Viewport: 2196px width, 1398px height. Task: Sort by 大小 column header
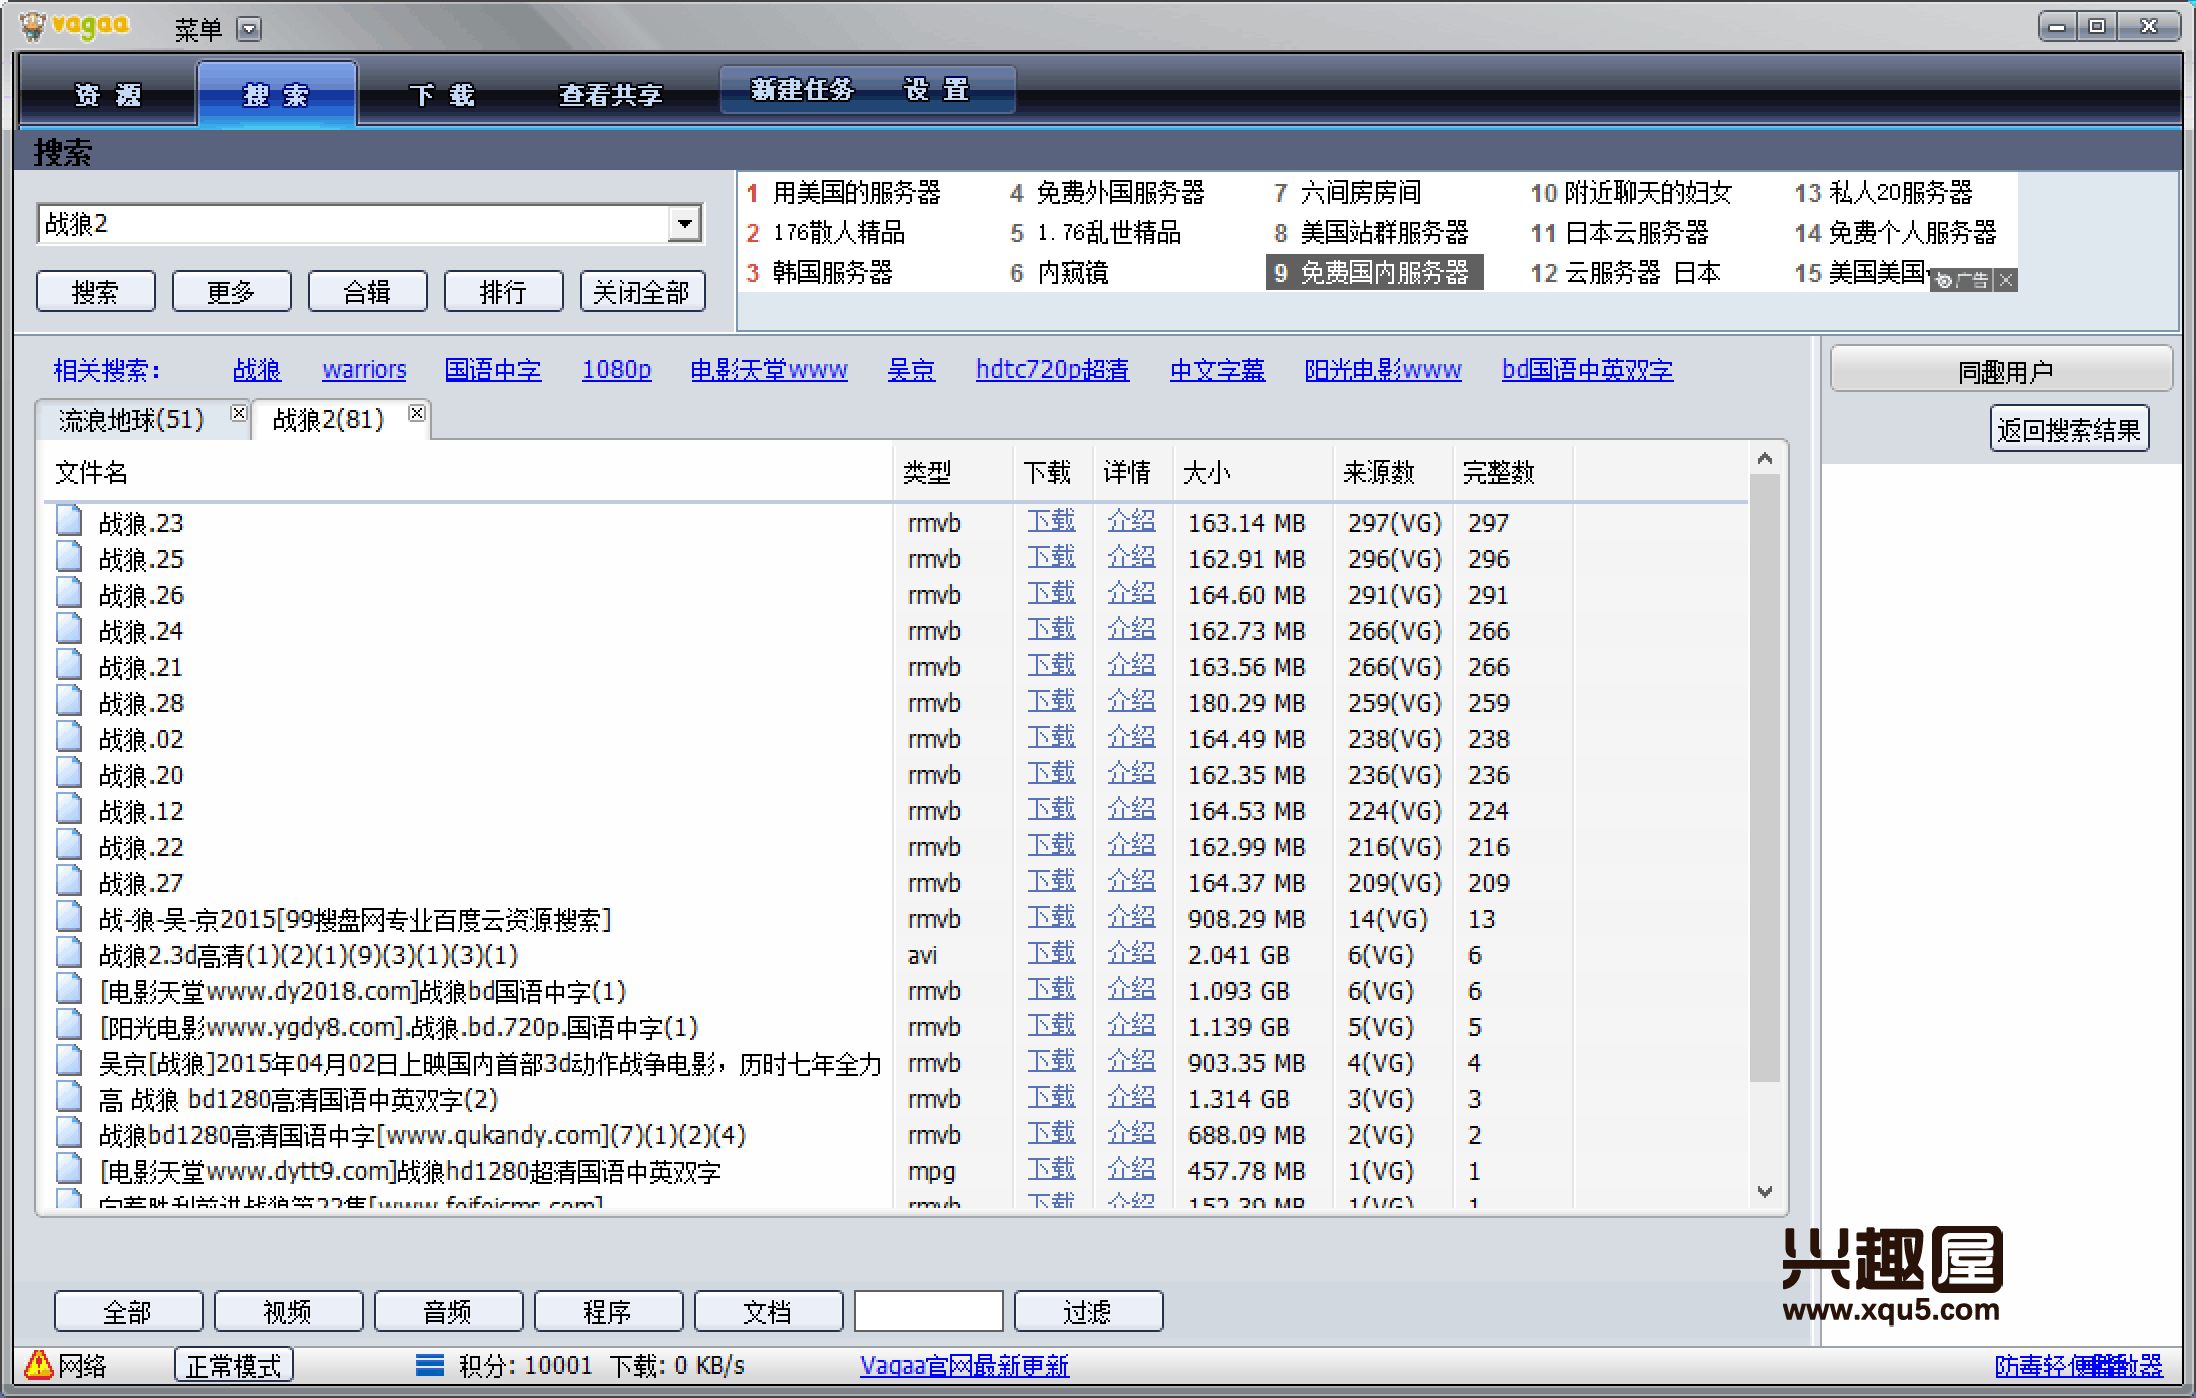pos(1254,472)
